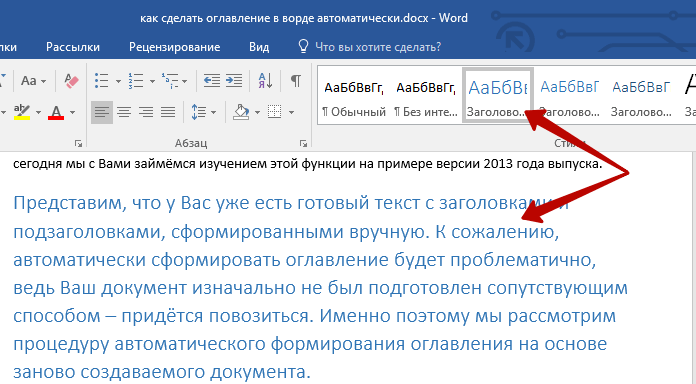Toggle Align Left paragraph alignment
This screenshot has height=384, width=696.
click(x=102, y=112)
